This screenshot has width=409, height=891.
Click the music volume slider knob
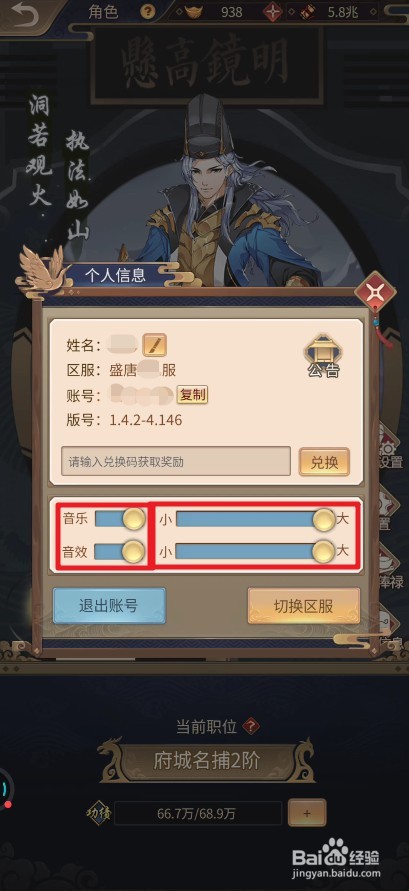point(324,519)
